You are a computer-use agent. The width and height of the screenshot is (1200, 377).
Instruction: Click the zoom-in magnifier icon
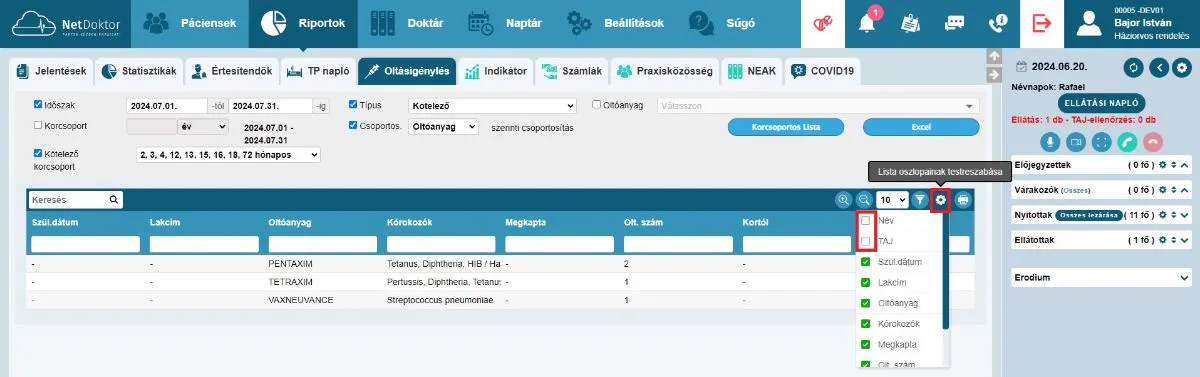pos(844,200)
